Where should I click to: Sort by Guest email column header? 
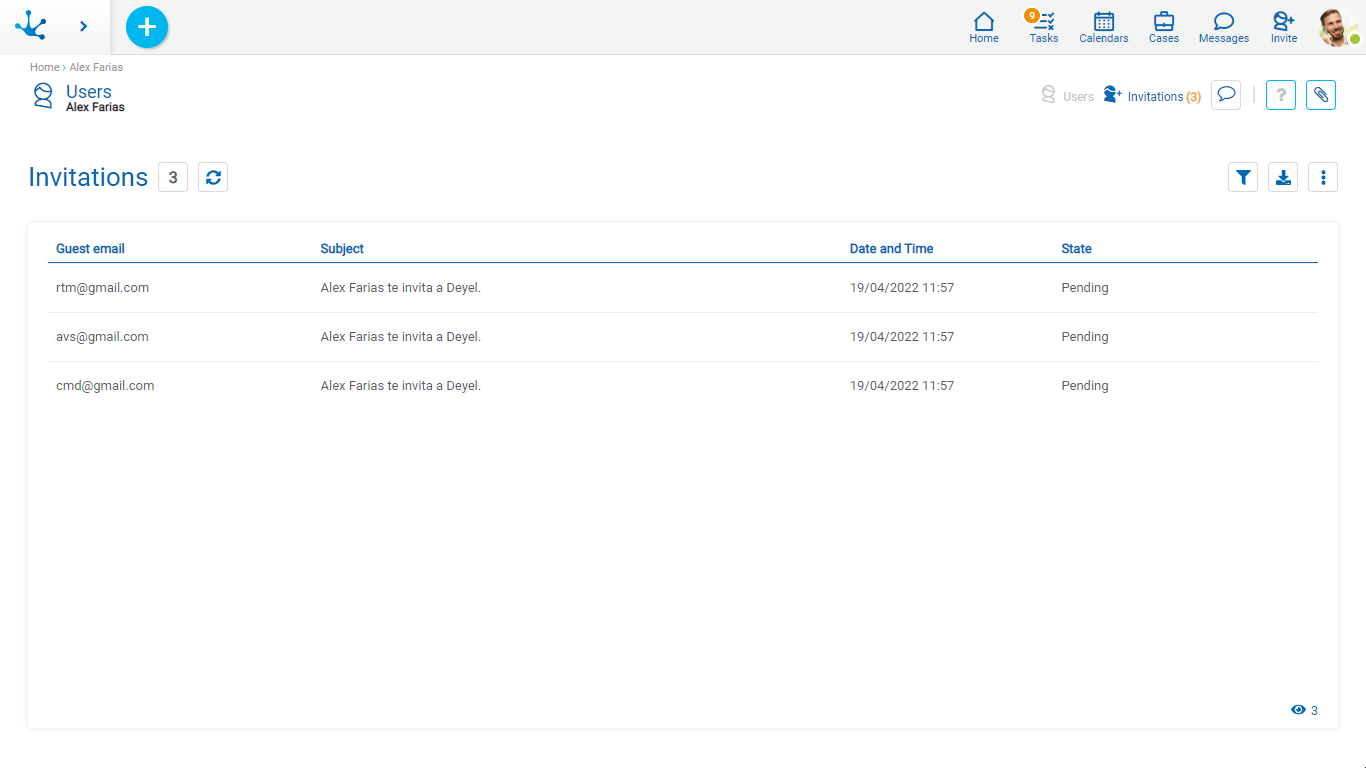tap(90, 248)
